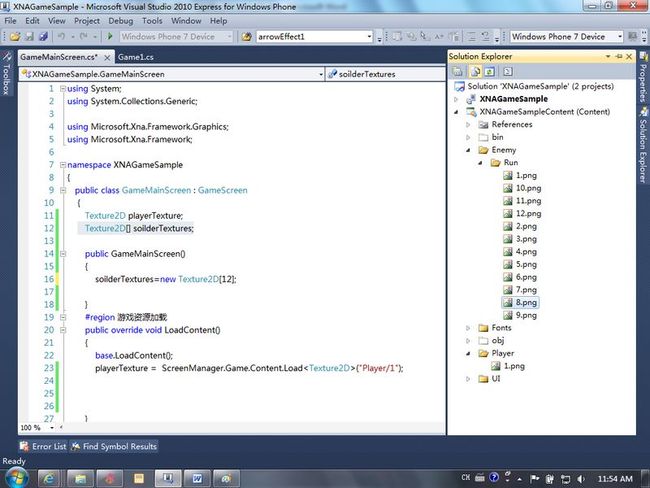This screenshot has width=650, height=488.
Task: Collapse the LoadContent method outline
Action: pyautogui.click(x=63, y=330)
